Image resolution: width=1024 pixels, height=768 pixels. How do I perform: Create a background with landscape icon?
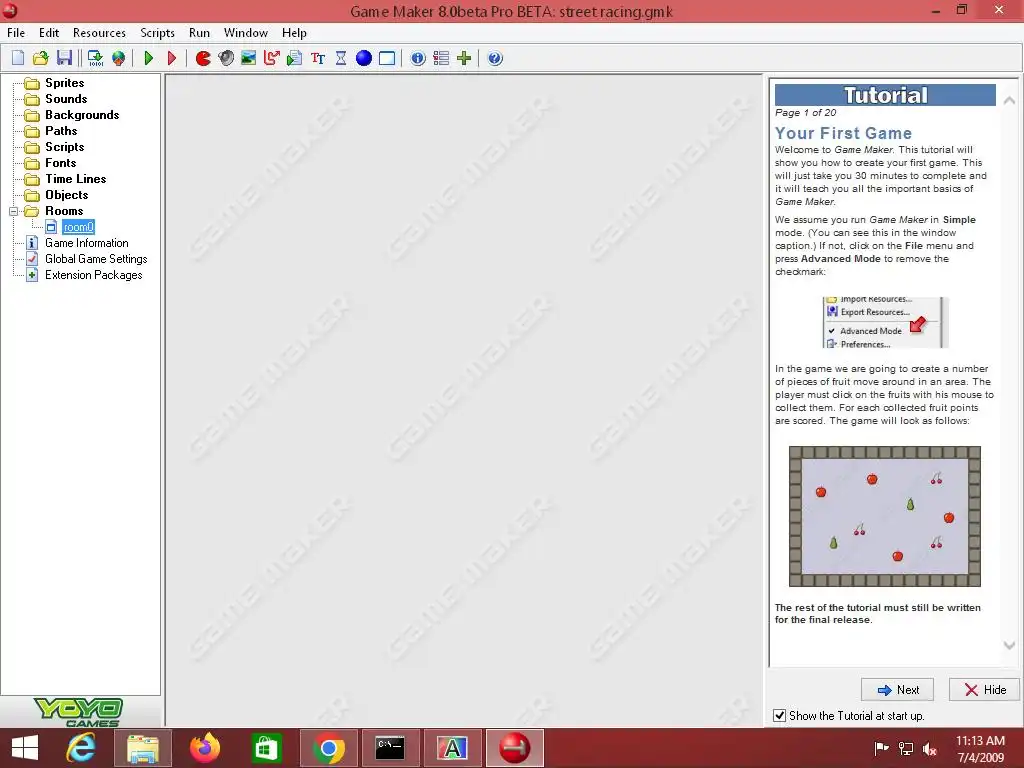coord(248,58)
